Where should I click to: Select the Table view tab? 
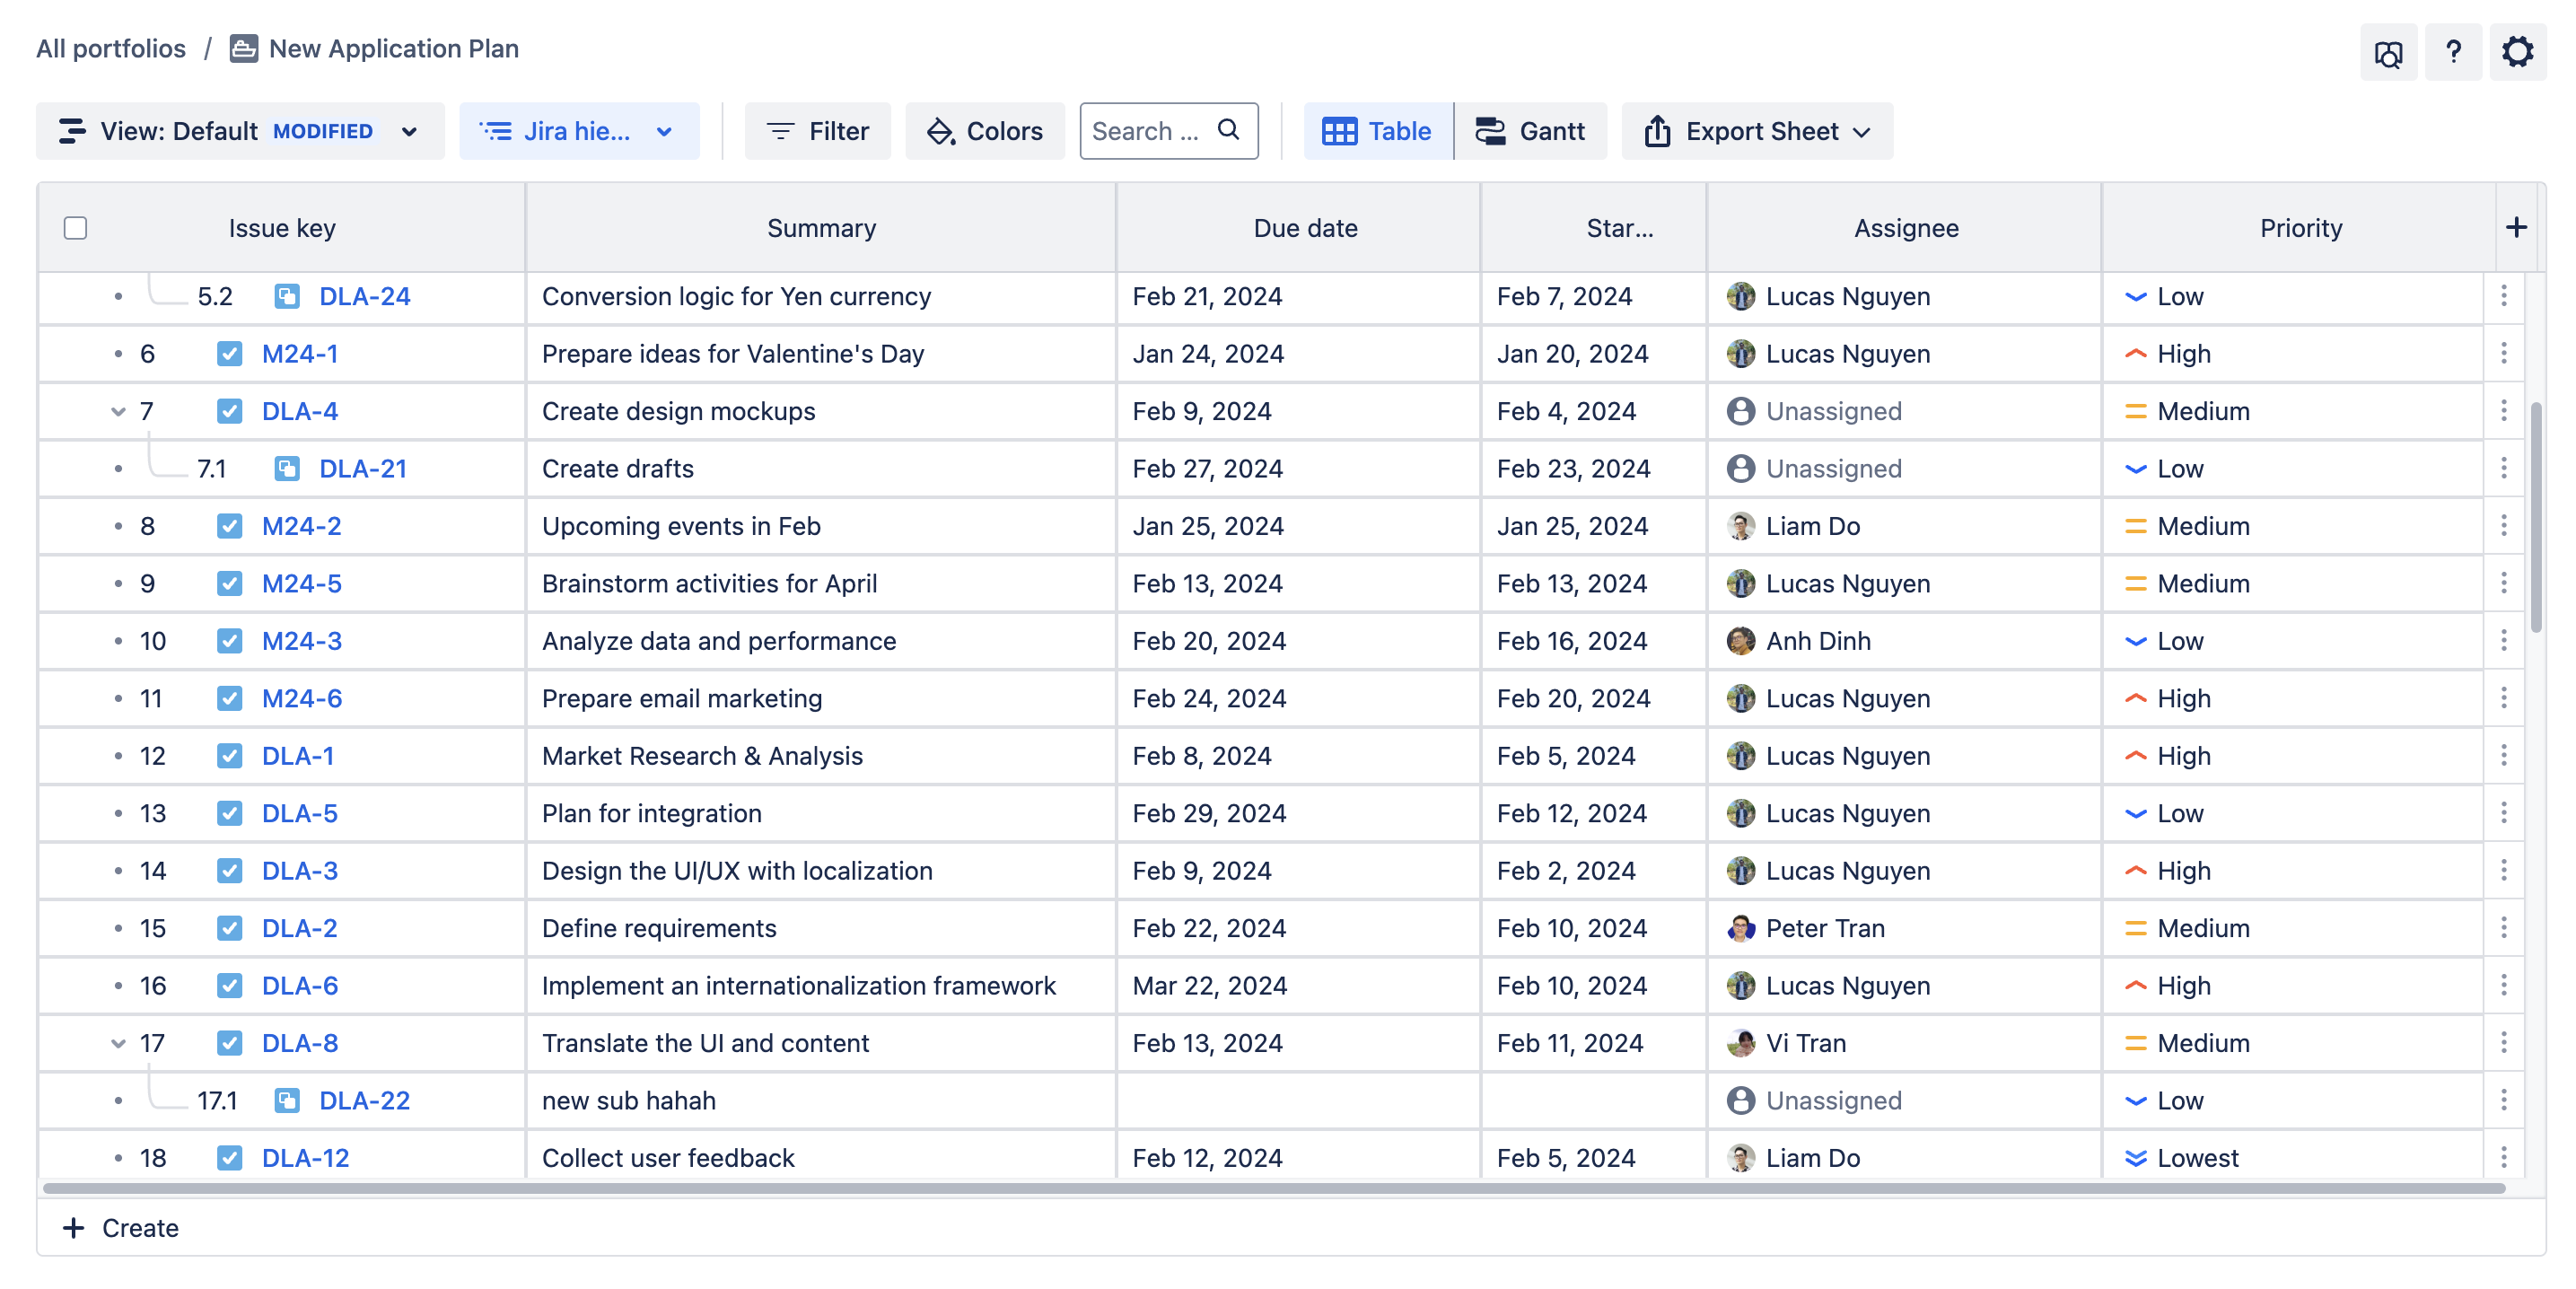pyautogui.click(x=1377, y=131)
